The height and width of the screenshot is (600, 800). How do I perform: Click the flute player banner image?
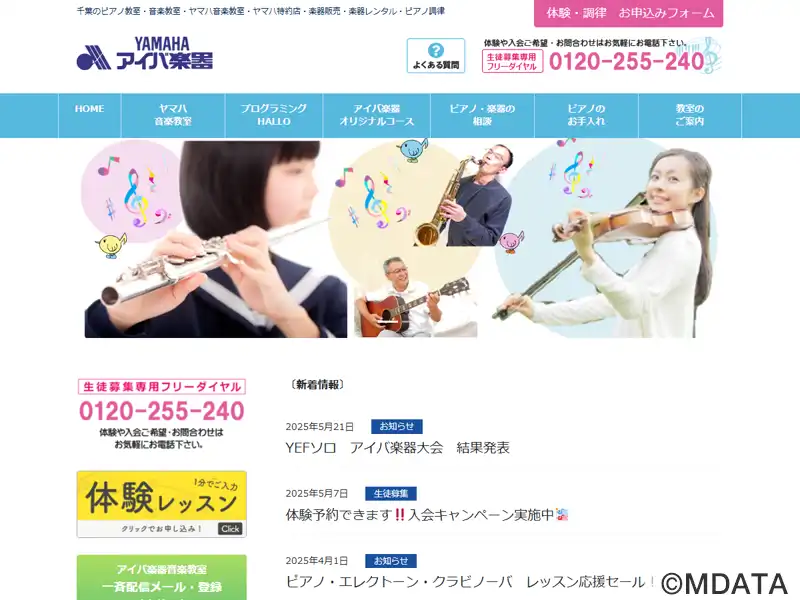tap(216, 239)
